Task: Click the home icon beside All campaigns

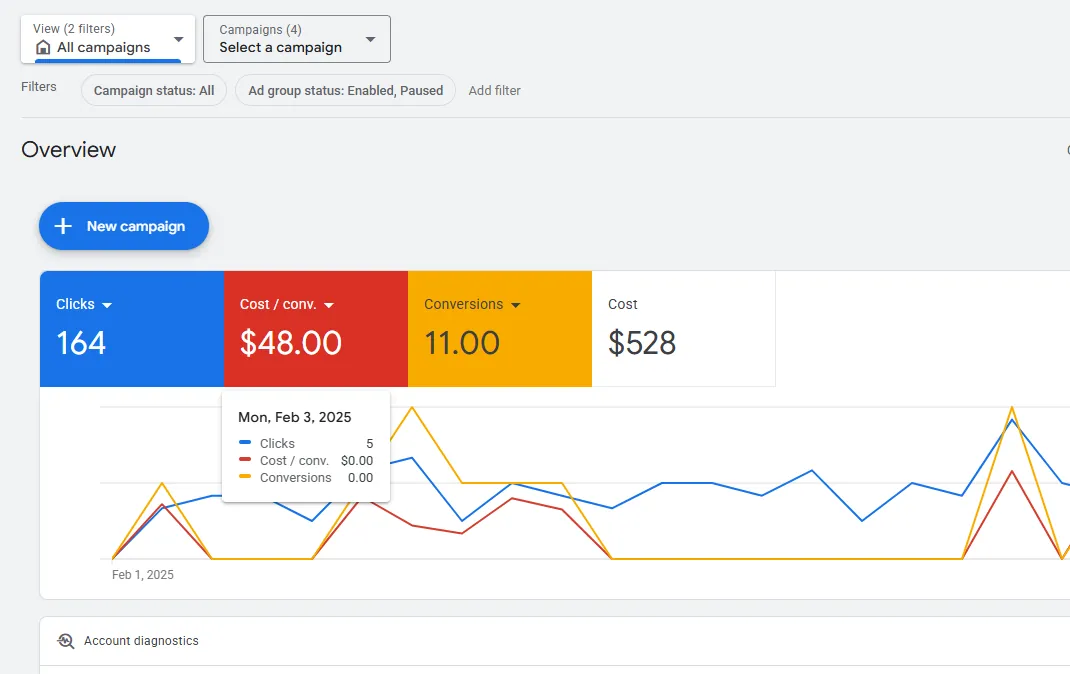Action: (43, 47)
